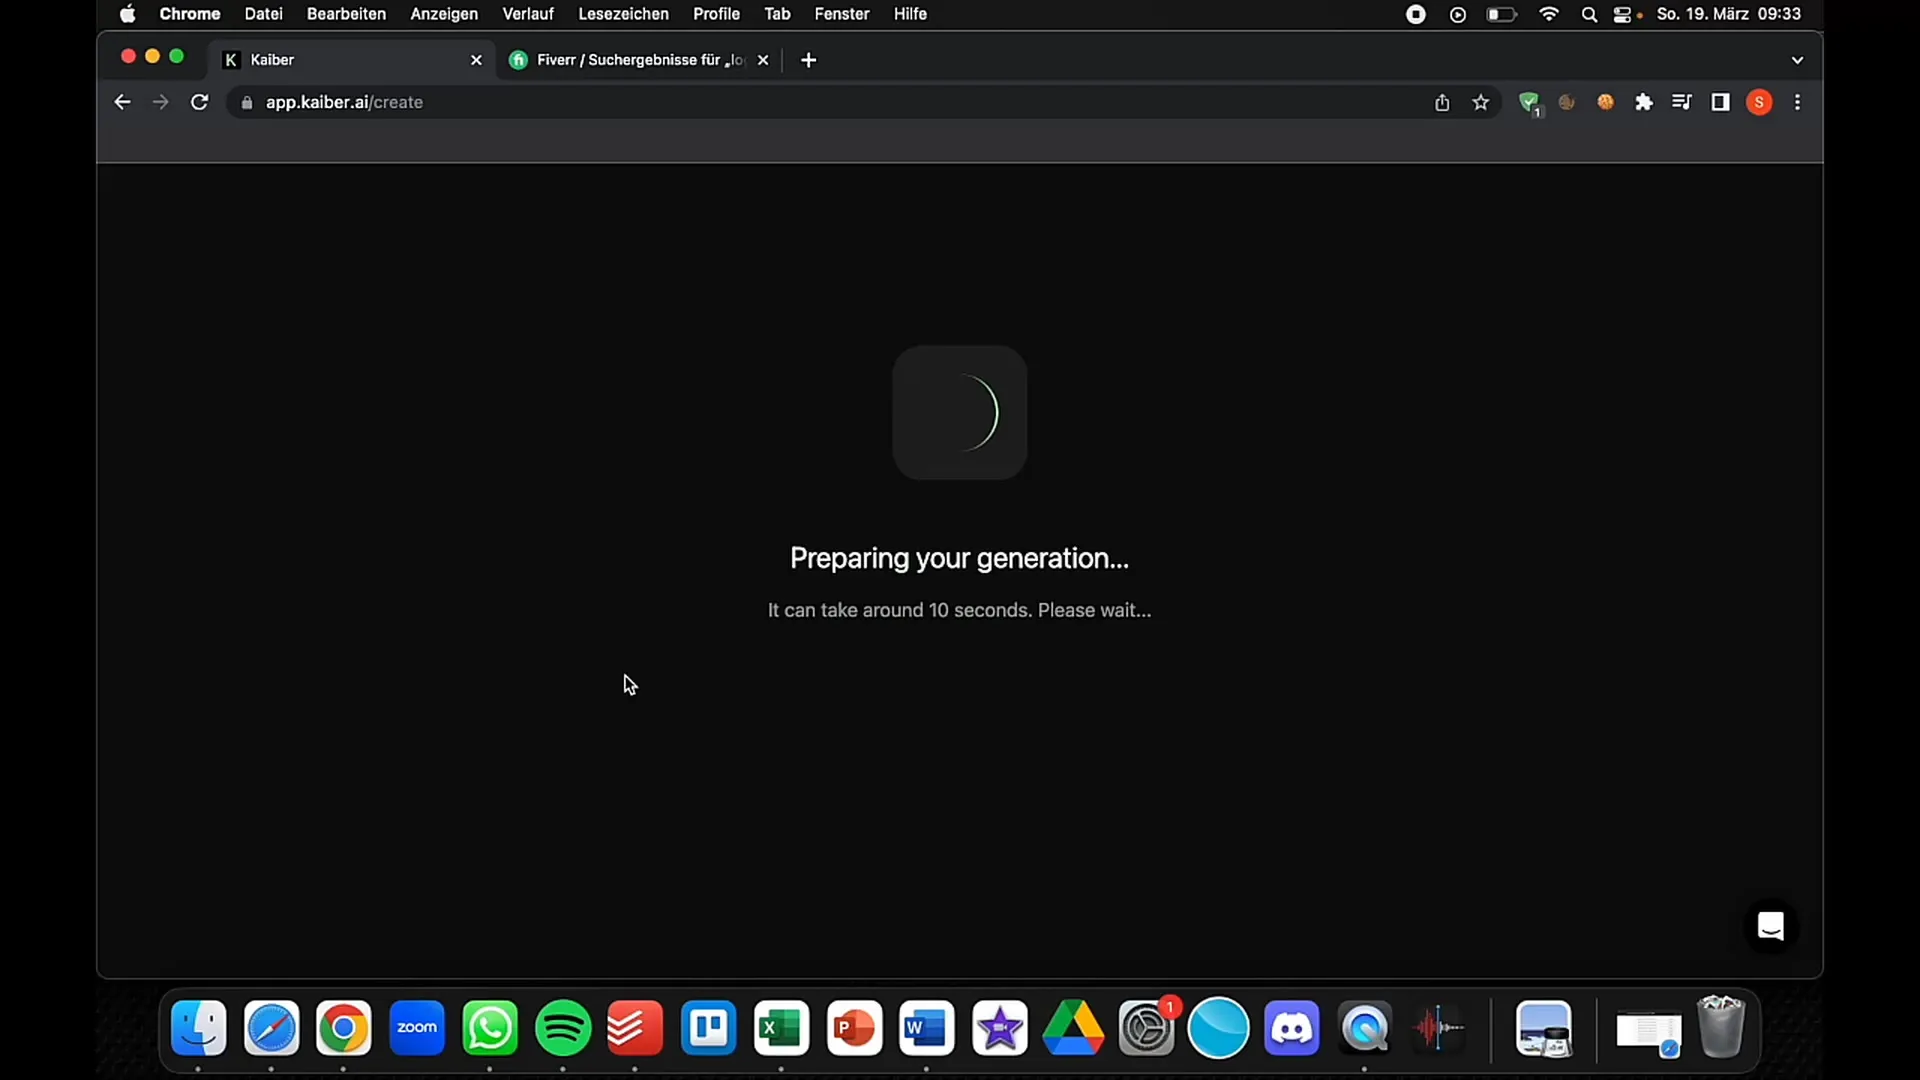Open the Verlauf menu
The height and width of the screenshot is (1080, 1920).
(x=528, y=14)
